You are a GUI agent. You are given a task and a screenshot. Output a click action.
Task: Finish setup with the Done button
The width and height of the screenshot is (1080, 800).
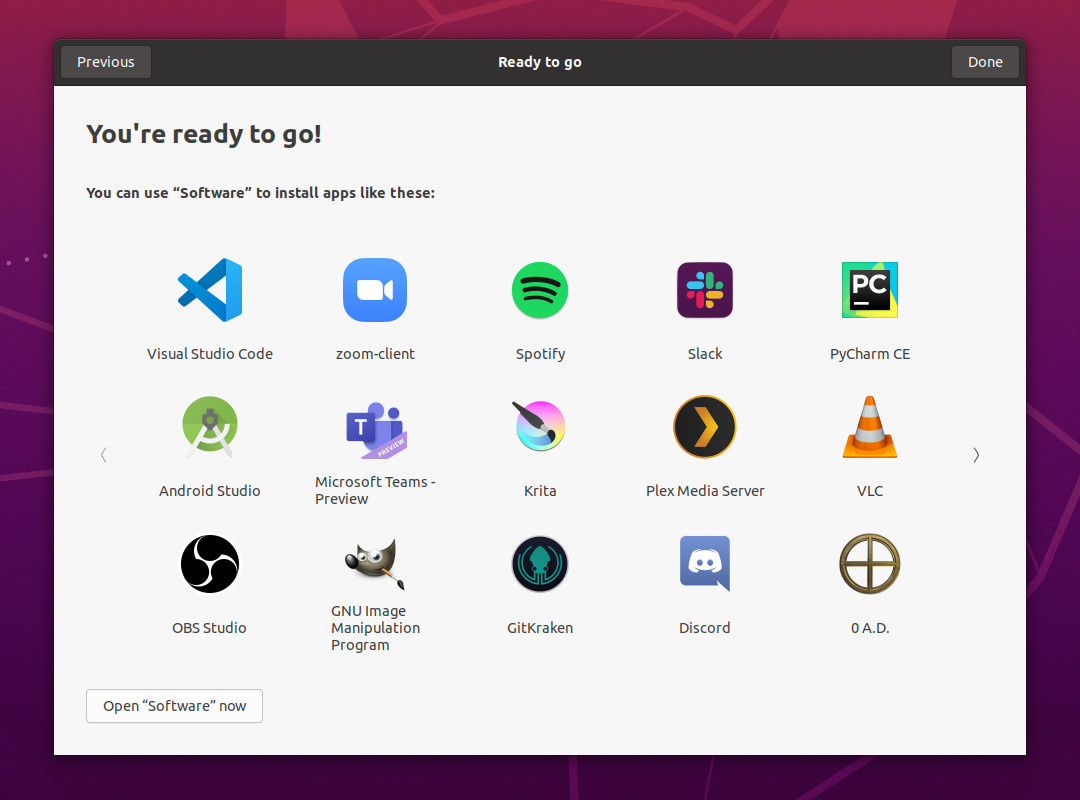[x=985, y=62]
